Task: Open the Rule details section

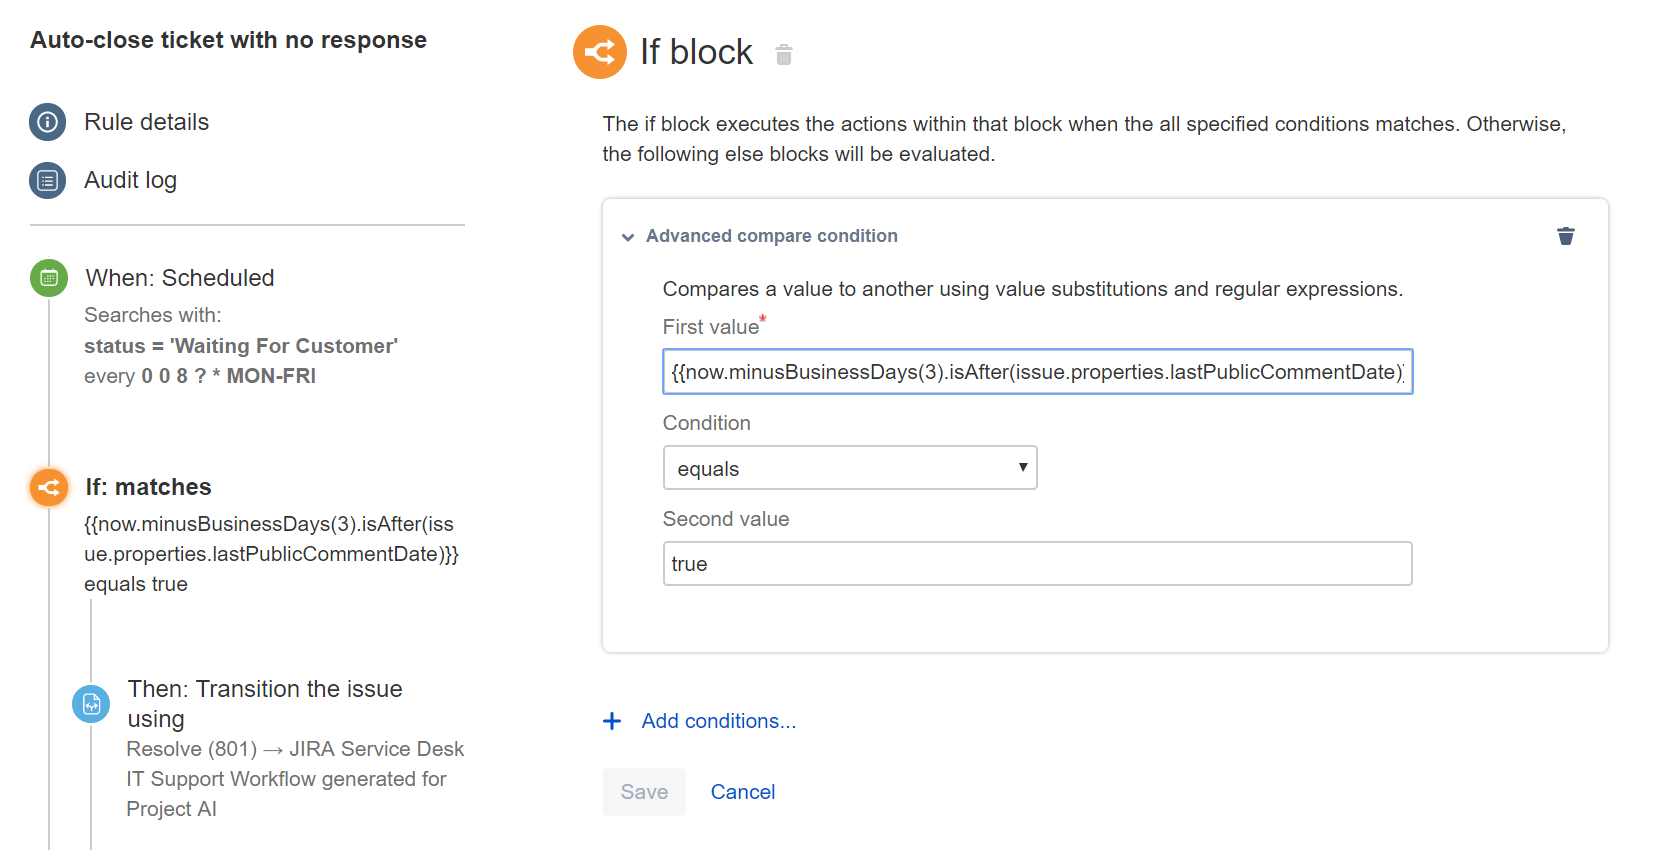Action: [x=146, y=122]
